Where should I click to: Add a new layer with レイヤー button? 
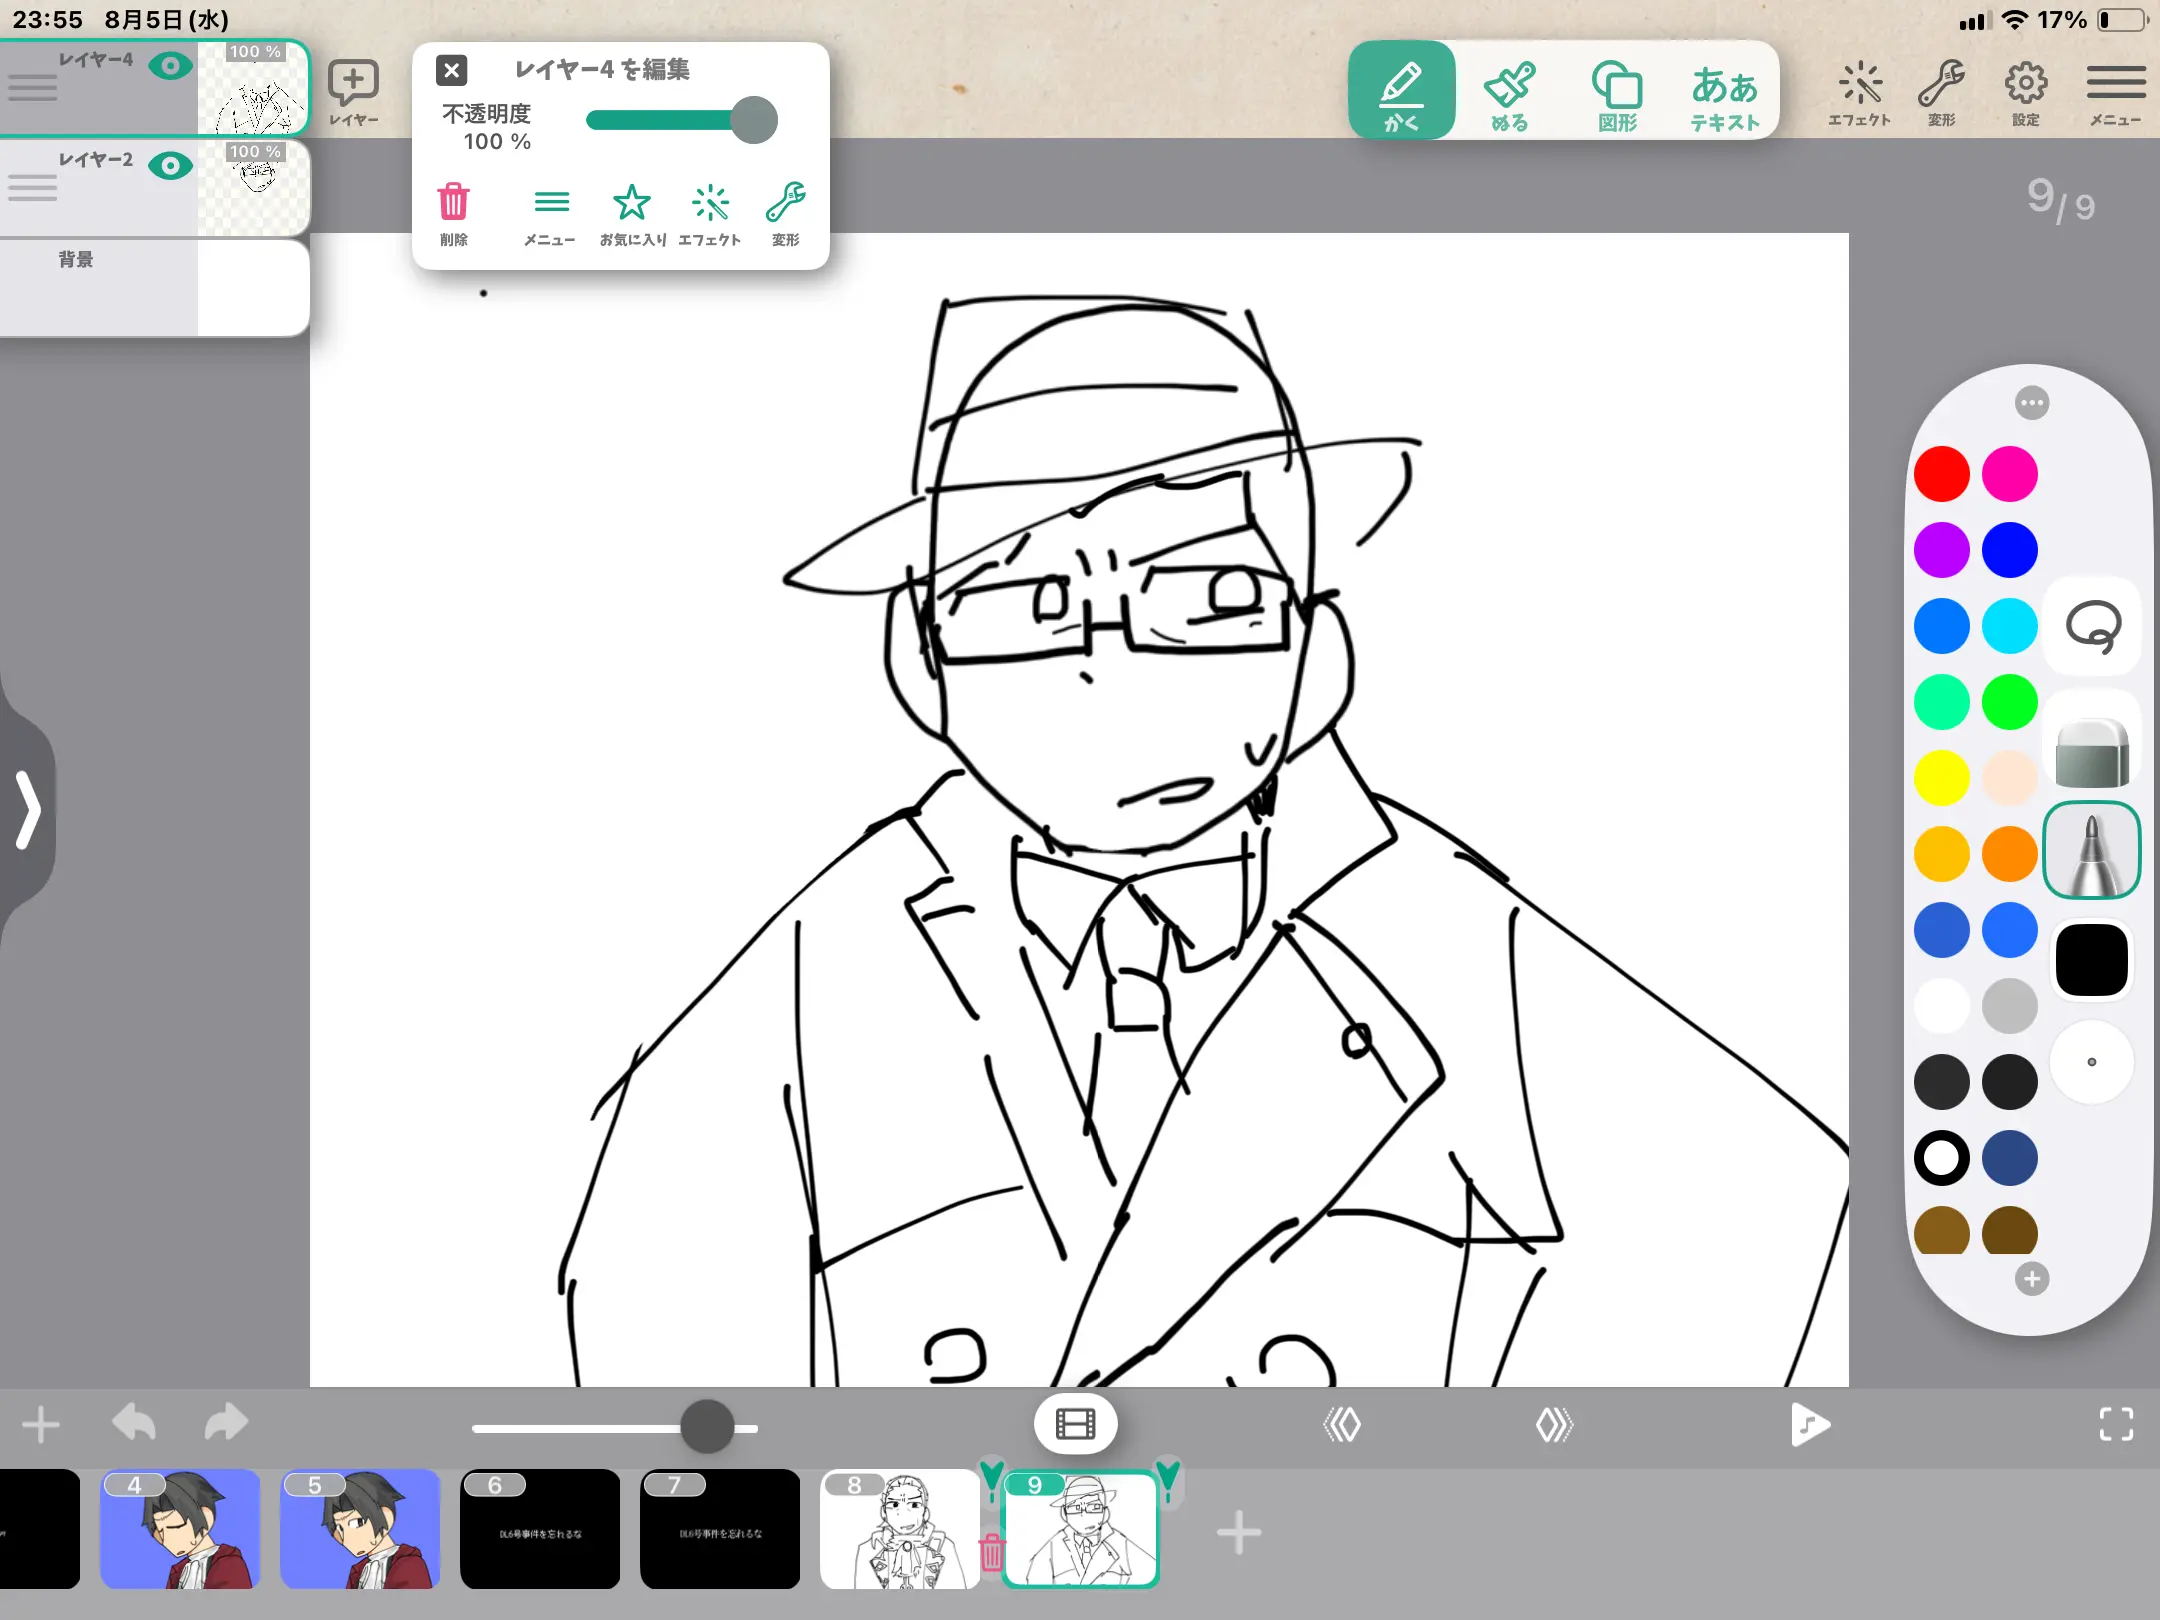(353, 92)
